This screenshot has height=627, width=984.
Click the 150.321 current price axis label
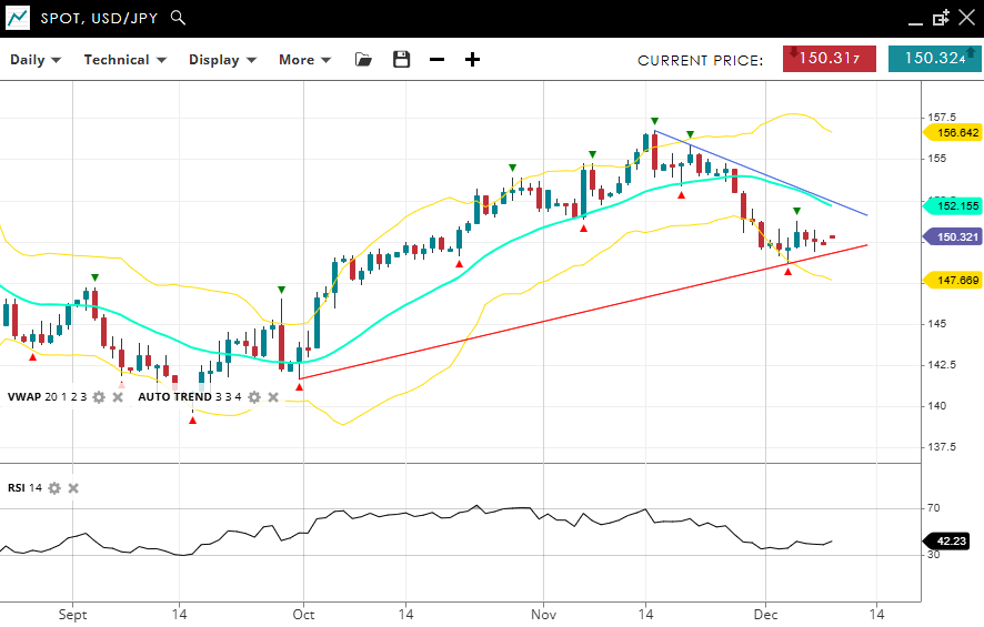[956, 237]
